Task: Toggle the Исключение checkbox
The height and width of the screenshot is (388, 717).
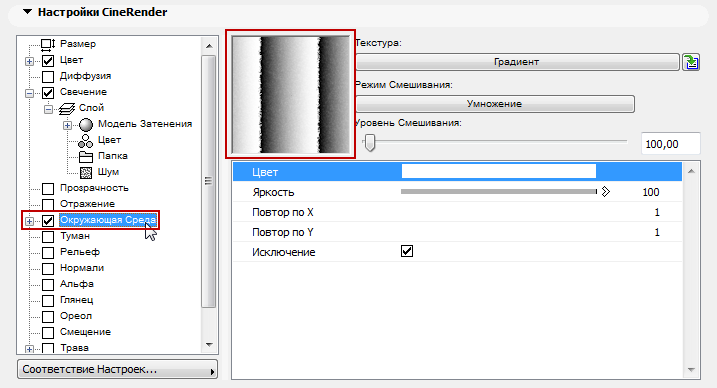Action: point(407,251)
